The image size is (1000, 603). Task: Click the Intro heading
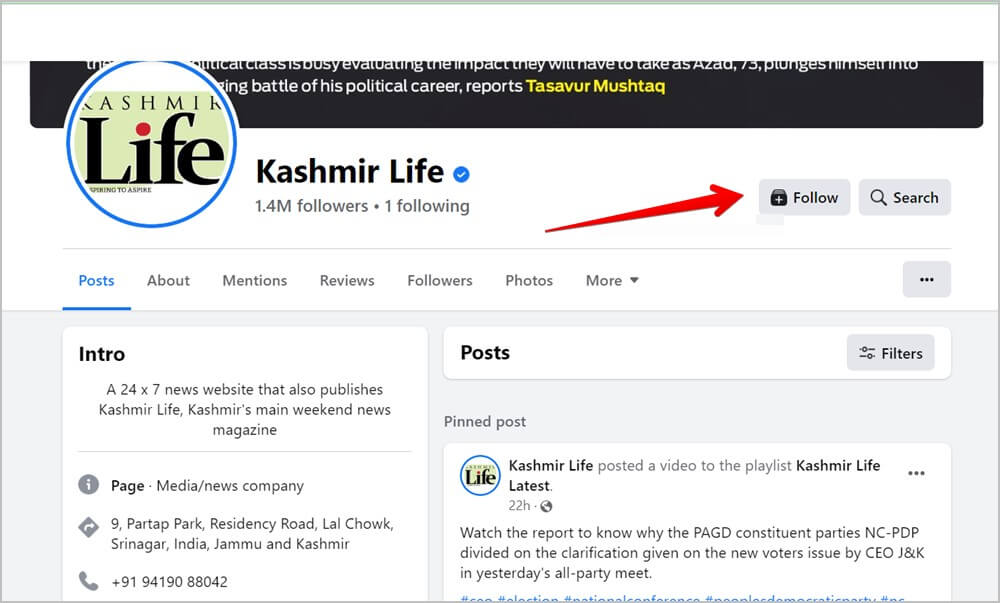click(x=101, y=354)
